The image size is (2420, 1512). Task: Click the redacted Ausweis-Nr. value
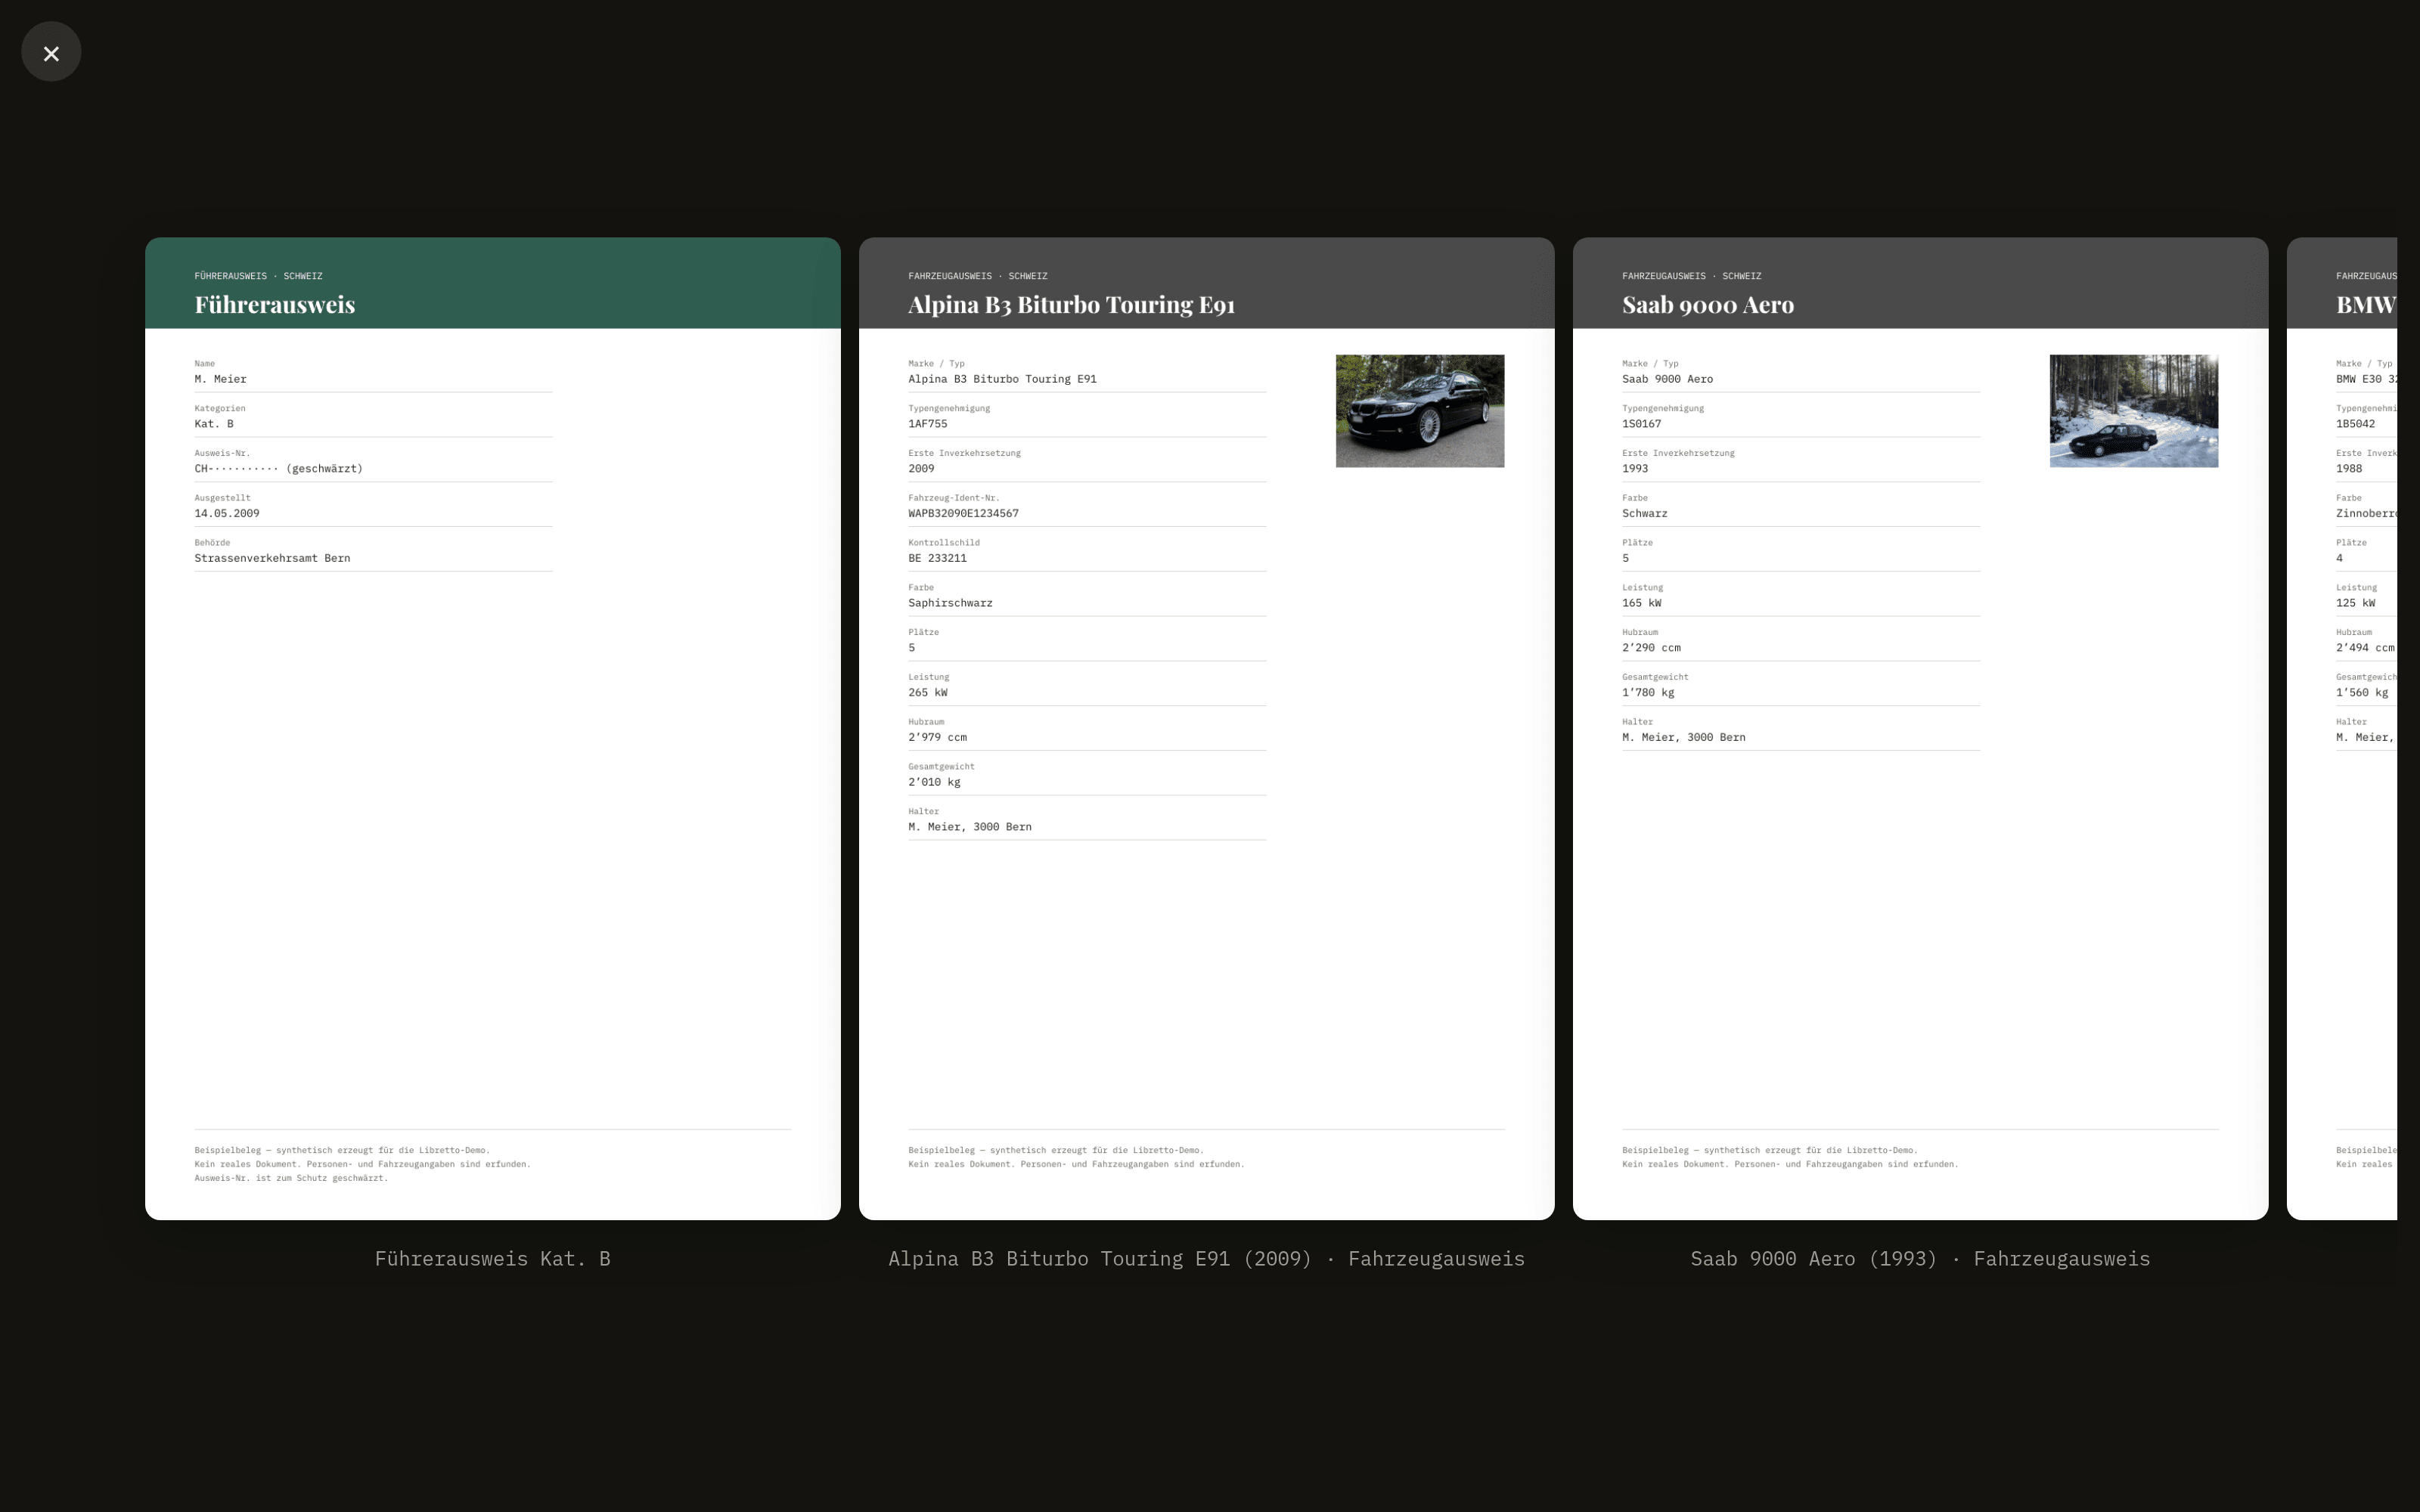(x=279, y=469)
